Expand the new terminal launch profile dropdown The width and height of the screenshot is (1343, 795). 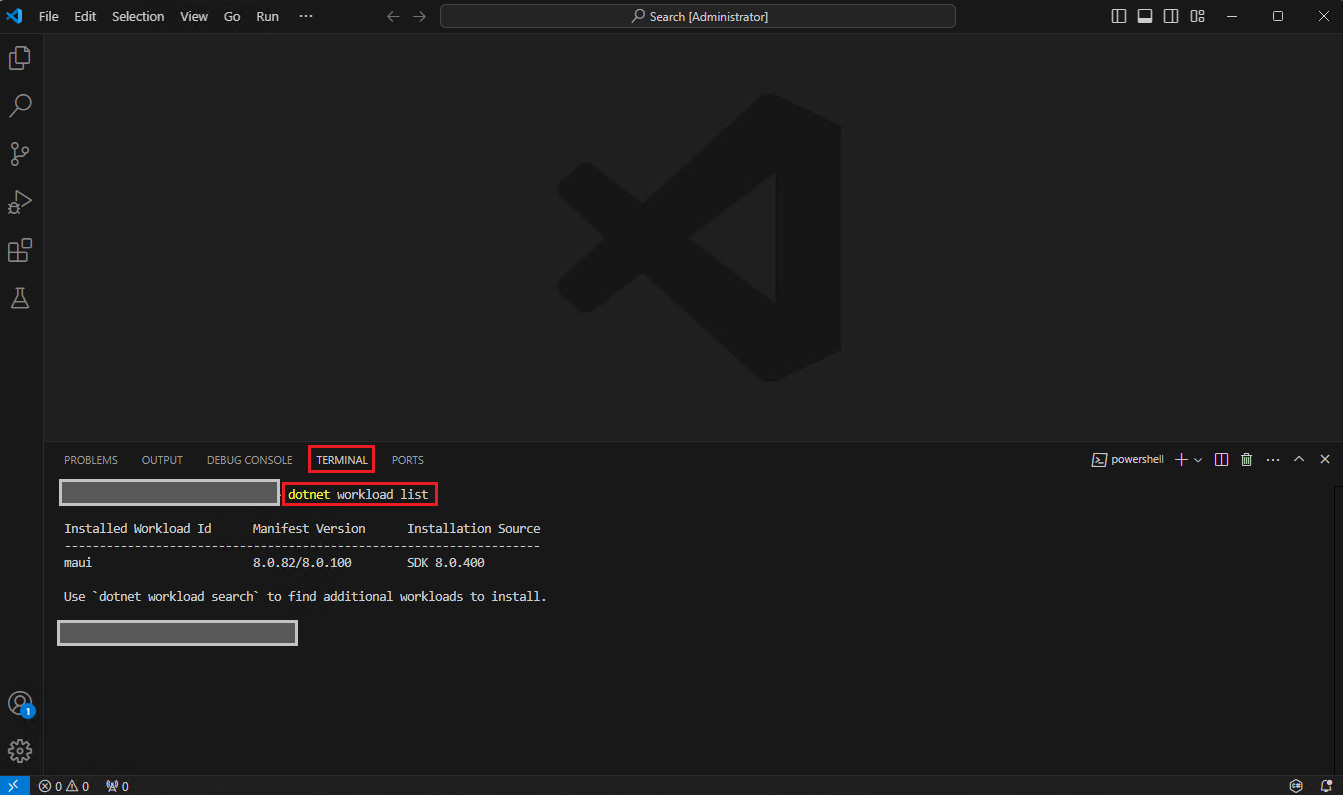[x=1198, y=460]
